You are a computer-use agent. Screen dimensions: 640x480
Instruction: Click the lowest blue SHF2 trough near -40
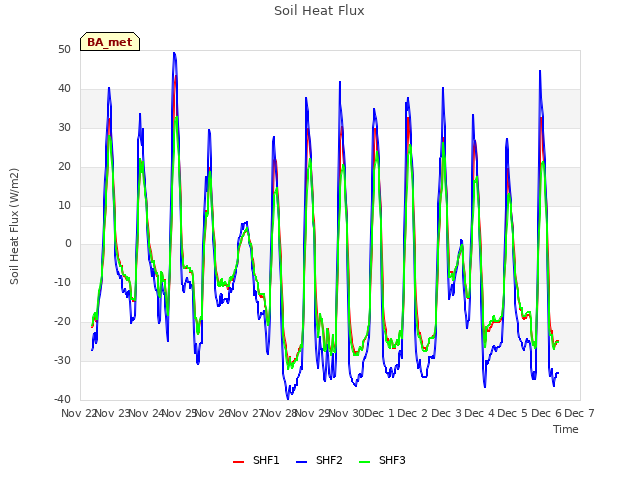288,398
